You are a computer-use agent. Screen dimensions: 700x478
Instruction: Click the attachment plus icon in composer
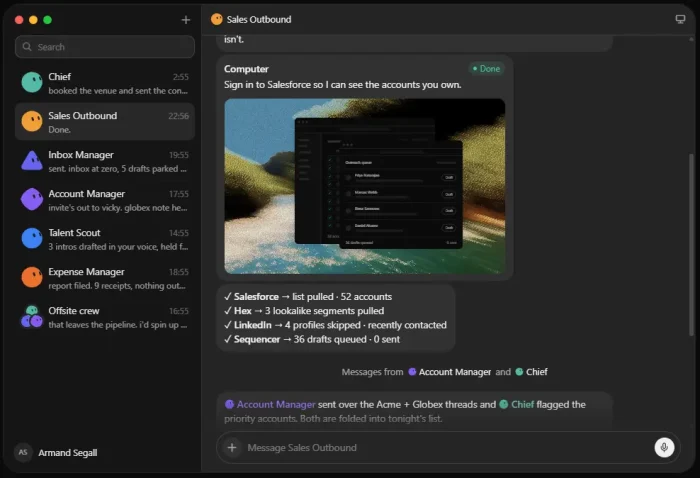(x=232, y=447)
